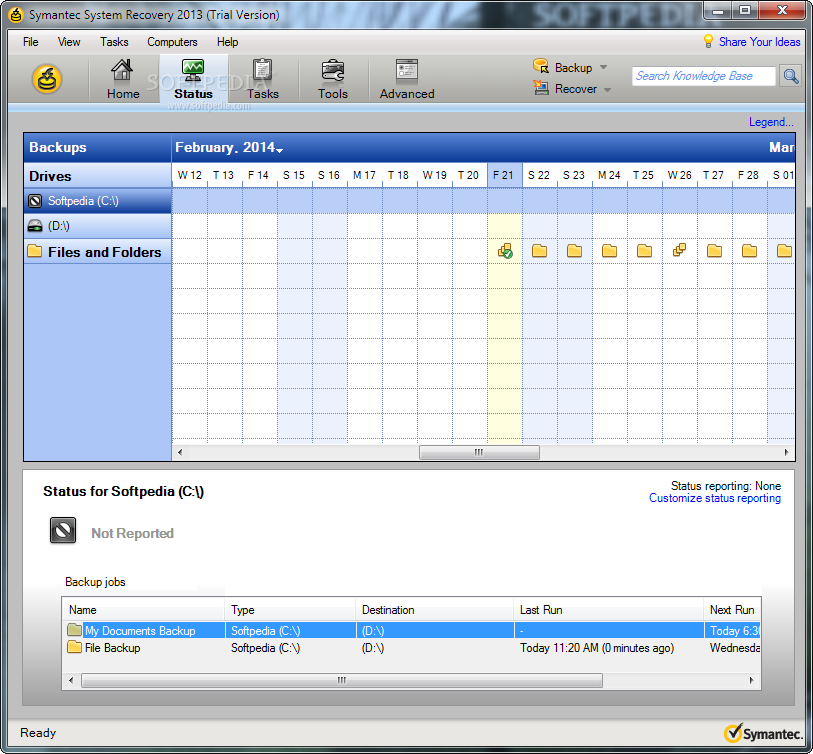Click the scheduled backup folder on S 01

tap(784, 251)
